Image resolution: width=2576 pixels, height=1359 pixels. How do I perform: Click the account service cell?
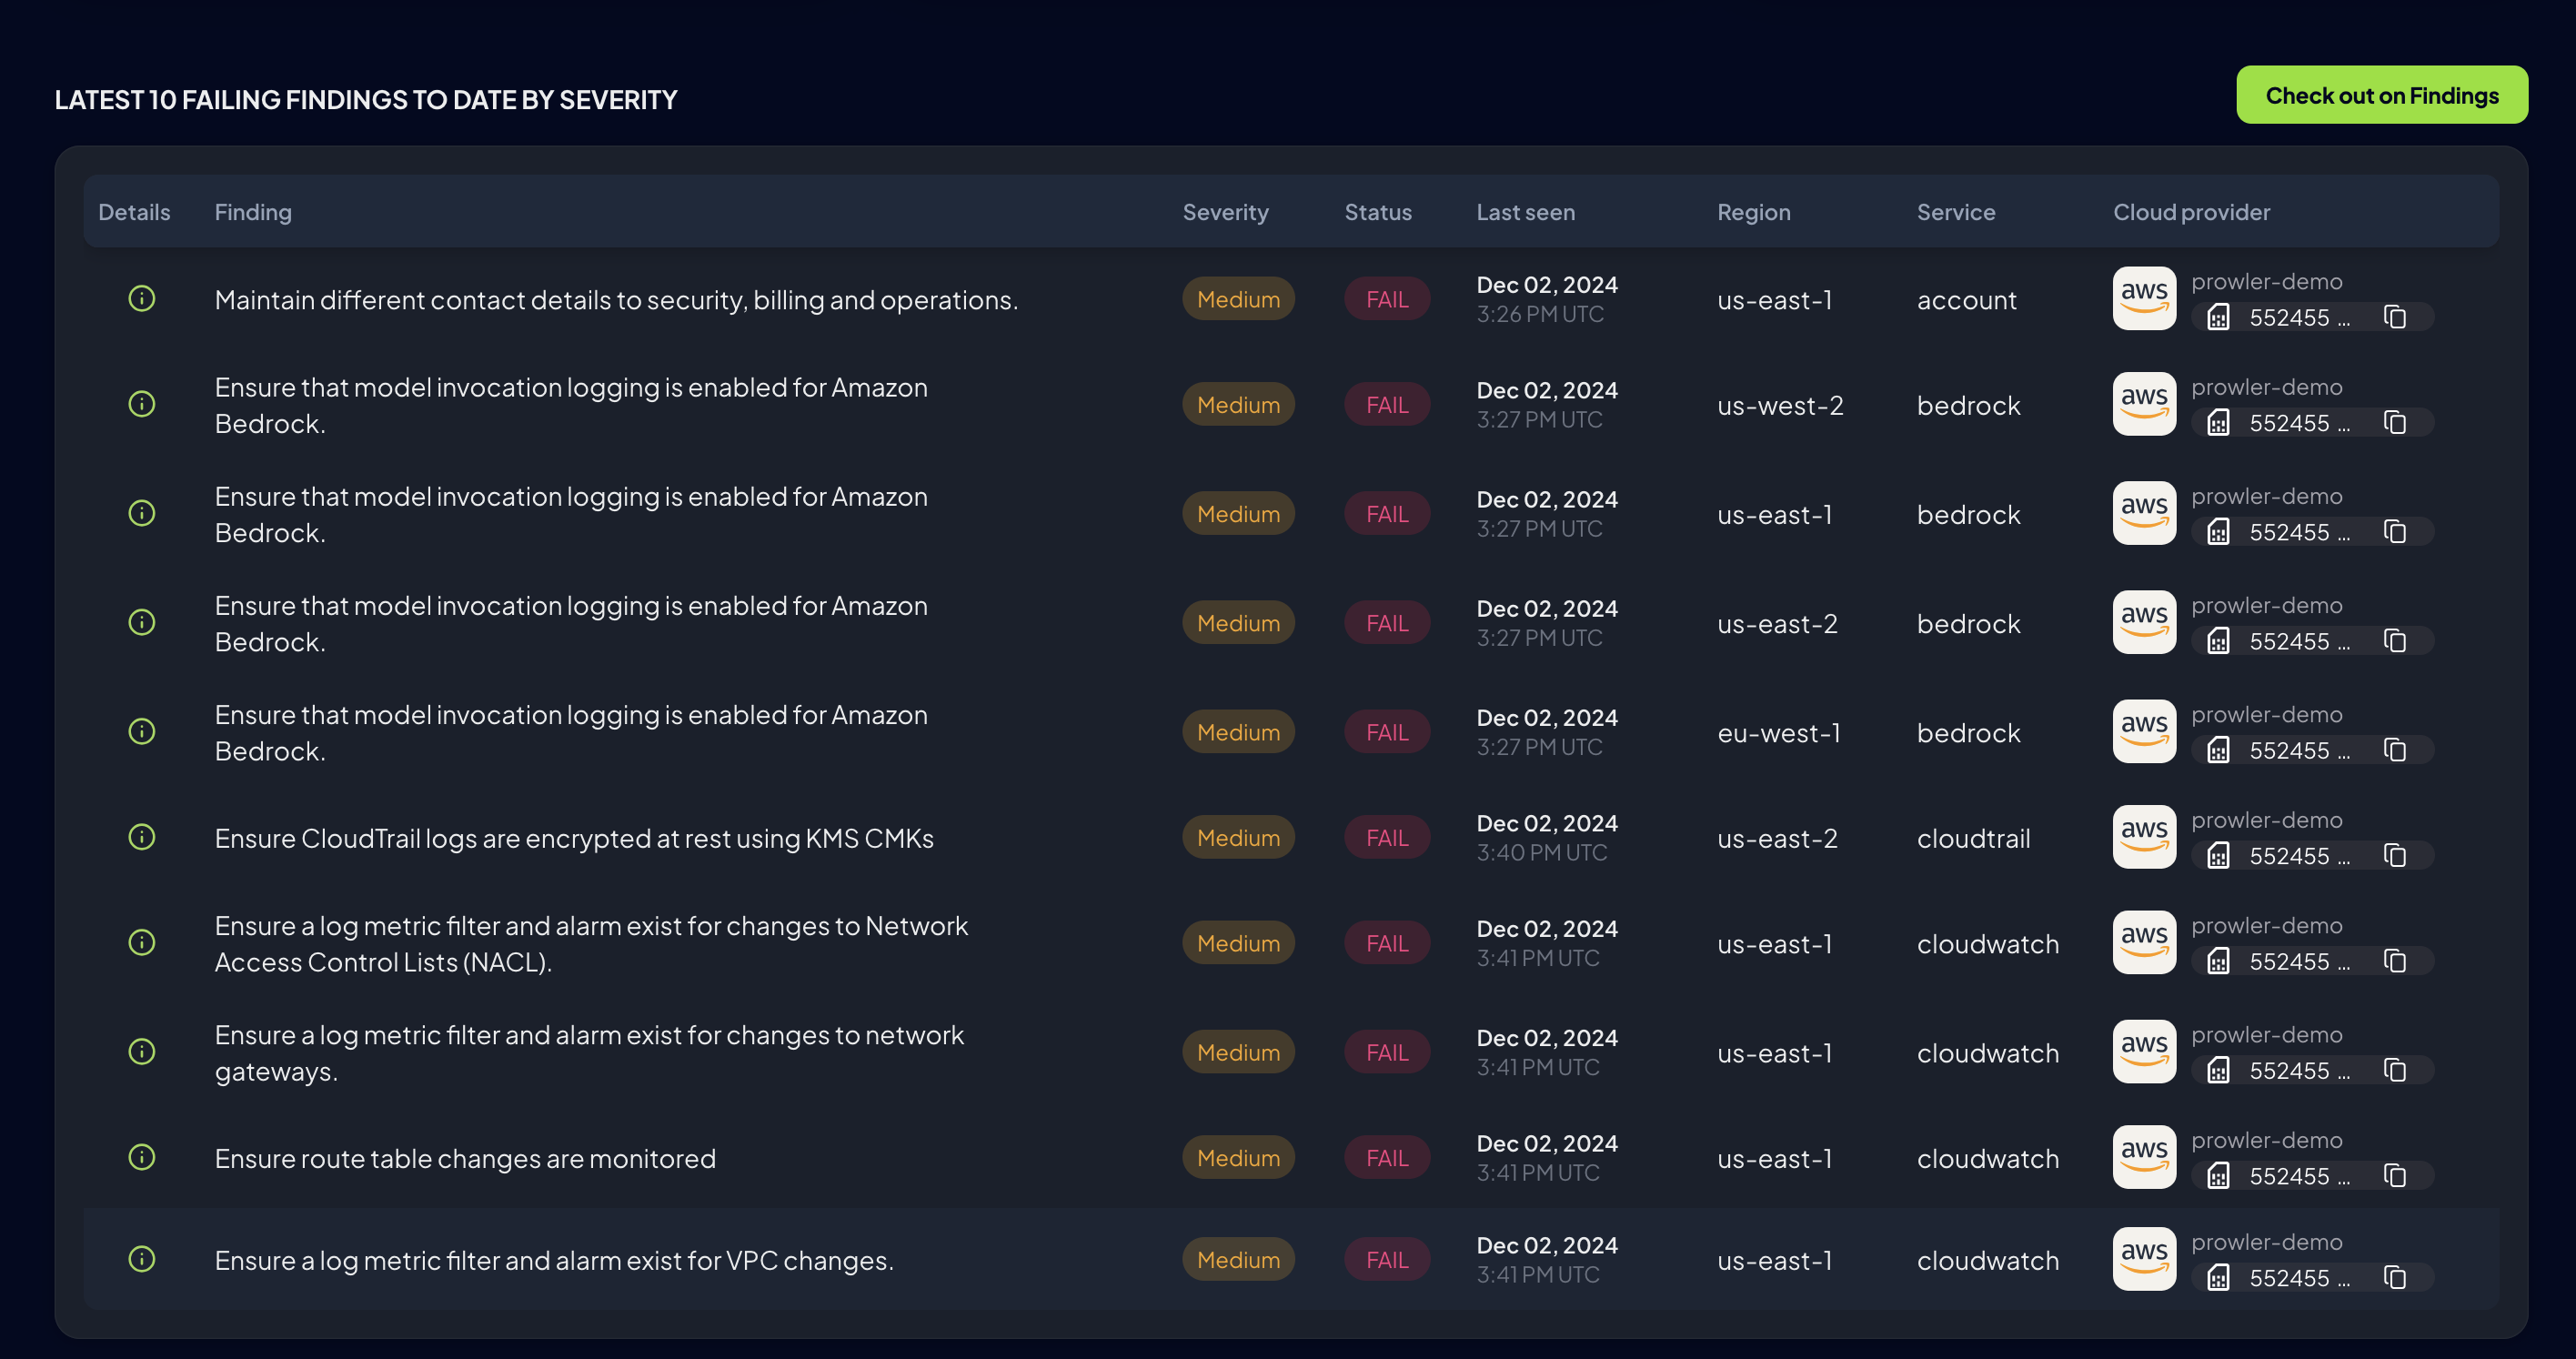pyautogui.click(x=1966, y=300)
